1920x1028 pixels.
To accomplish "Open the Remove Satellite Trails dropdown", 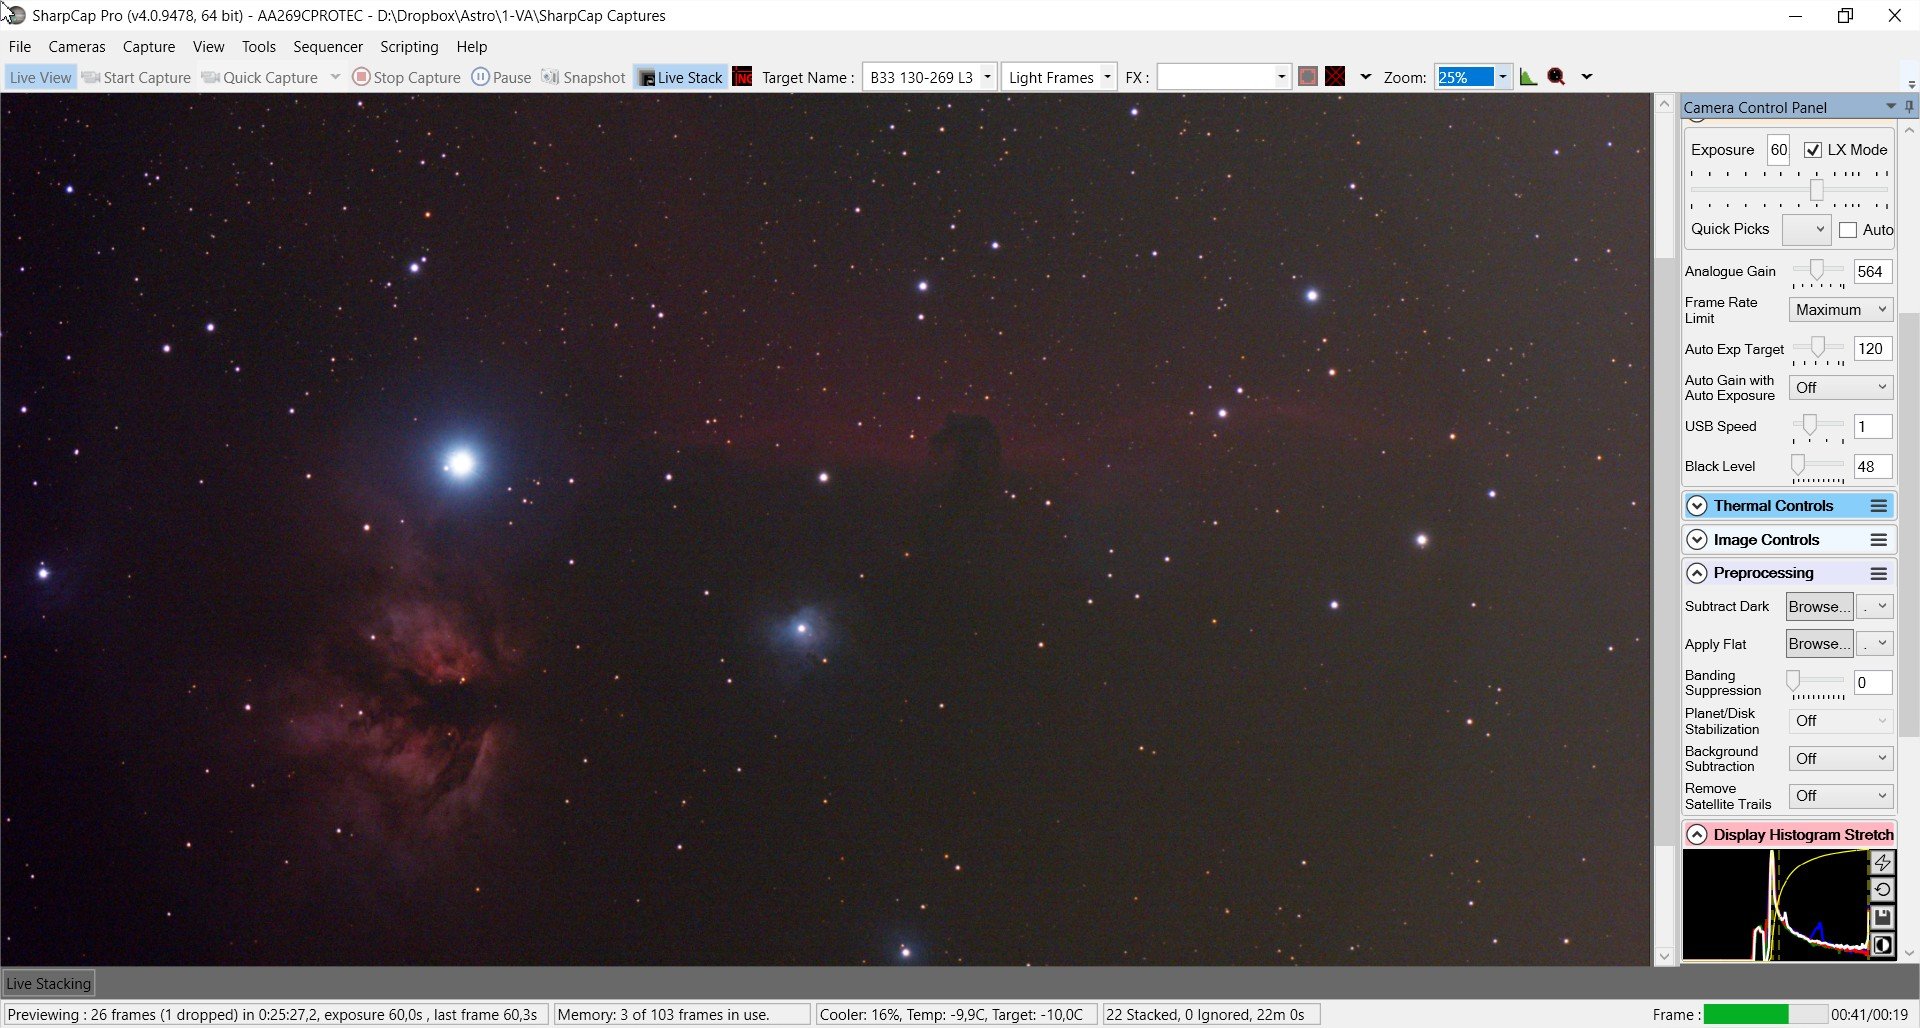I will pos(1840,796).
